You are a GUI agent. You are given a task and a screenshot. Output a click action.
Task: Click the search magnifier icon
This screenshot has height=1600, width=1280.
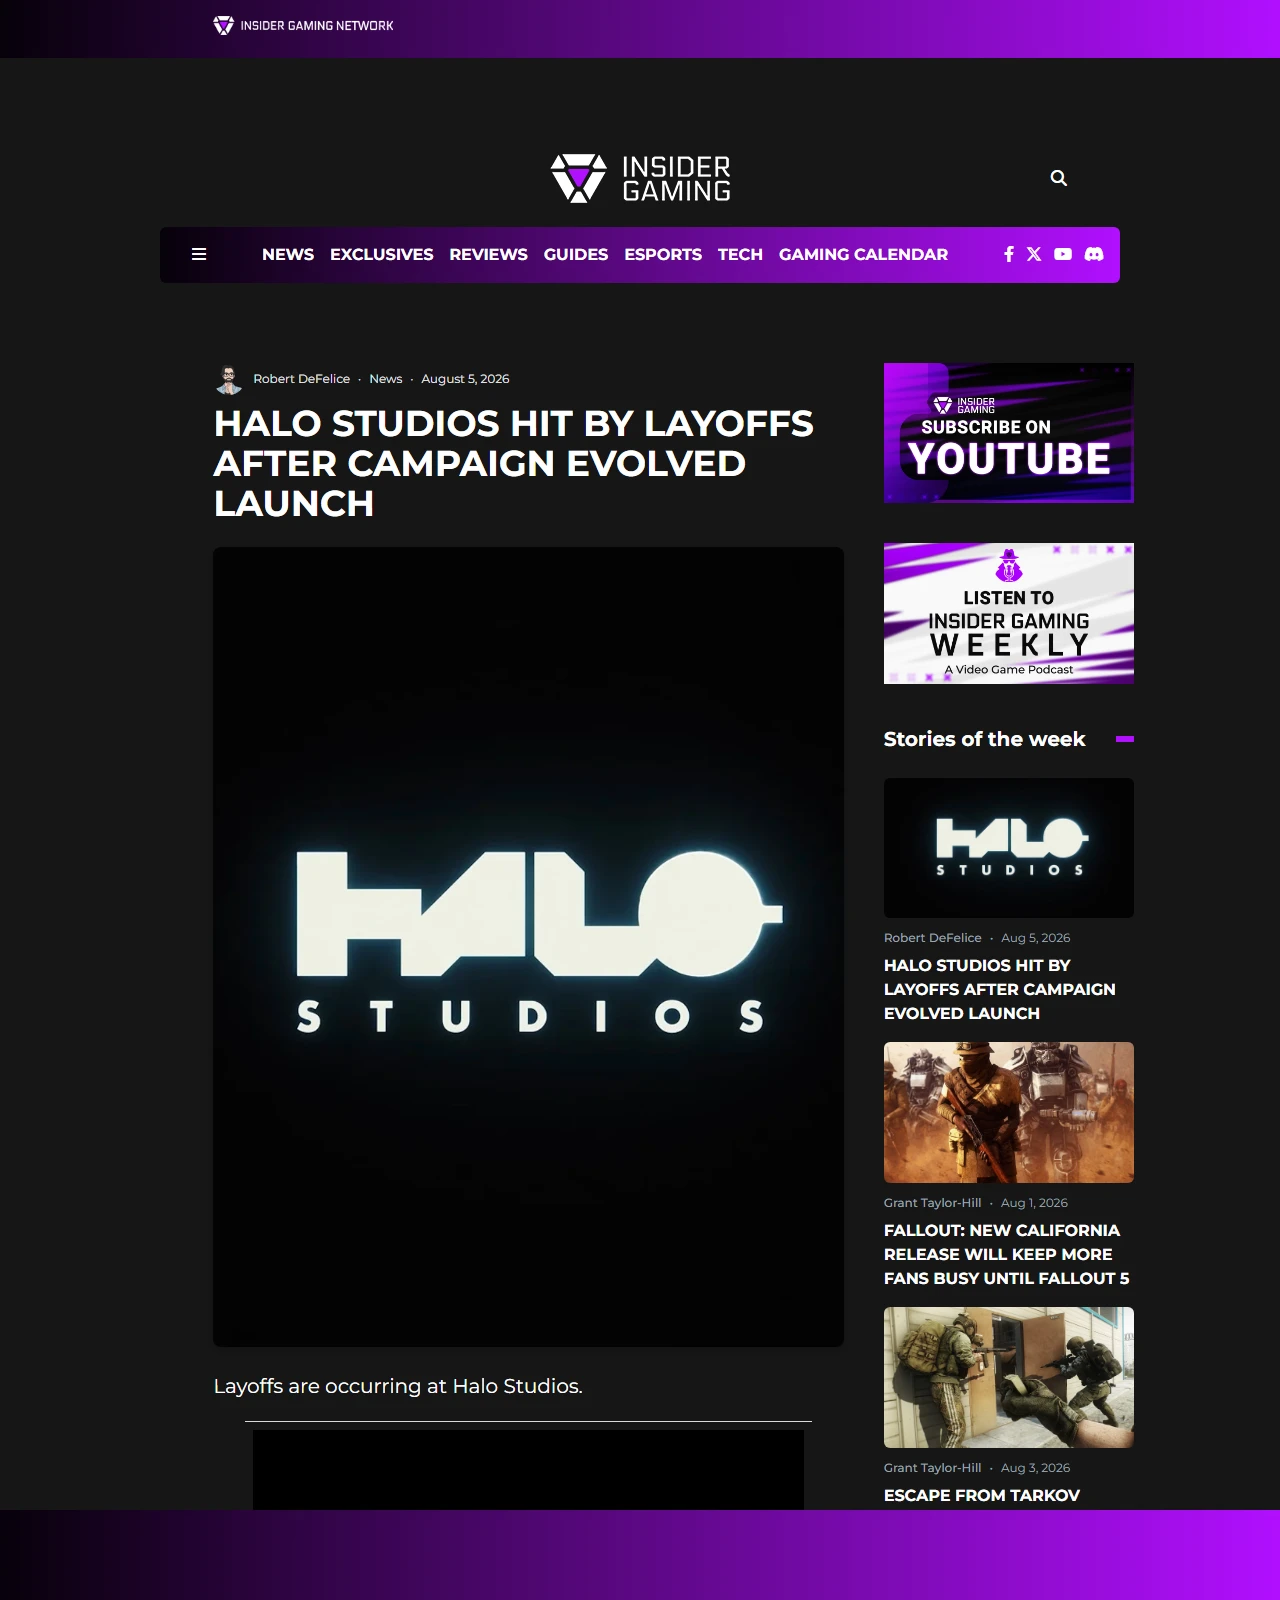tap(1059, 178)
